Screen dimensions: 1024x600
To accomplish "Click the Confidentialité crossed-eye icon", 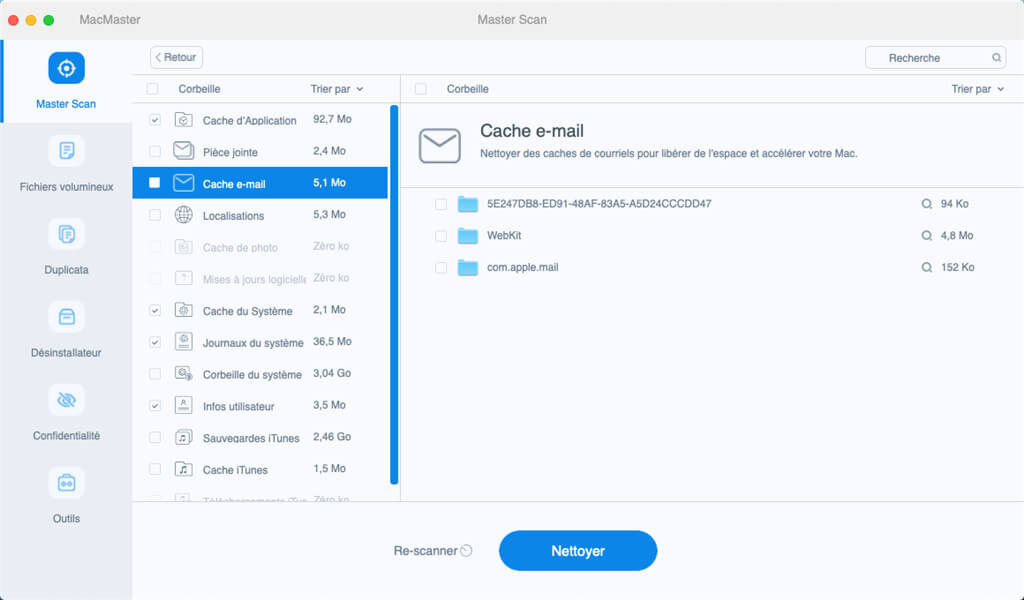I will point(66,400).
